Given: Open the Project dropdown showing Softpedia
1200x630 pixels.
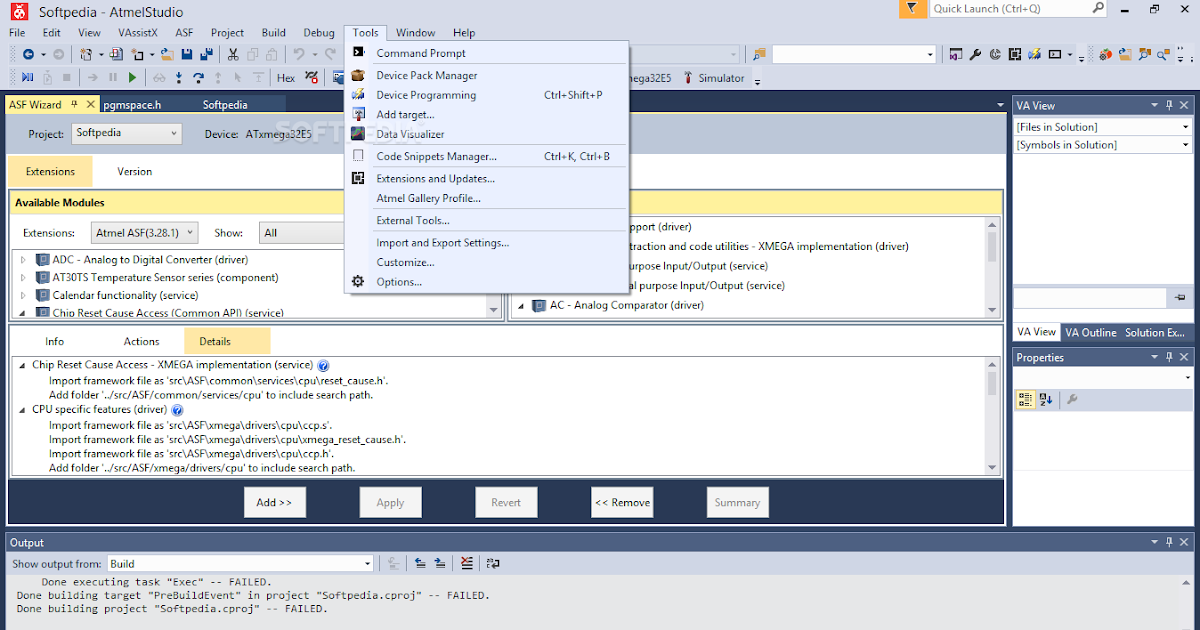Looking at the screenshot, I should pyautogui.click(x=126, y=133).
